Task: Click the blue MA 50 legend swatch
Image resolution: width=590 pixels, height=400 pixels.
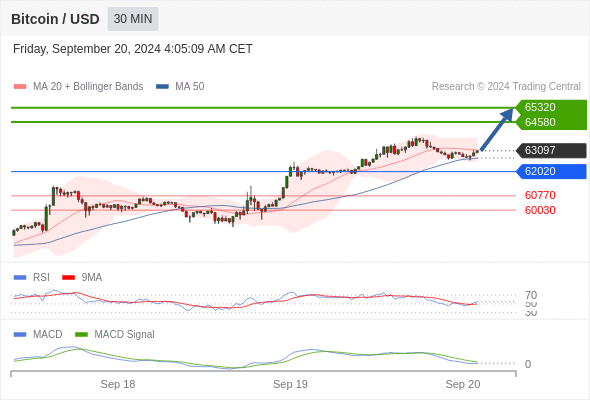Action: [x=162, y=87]
